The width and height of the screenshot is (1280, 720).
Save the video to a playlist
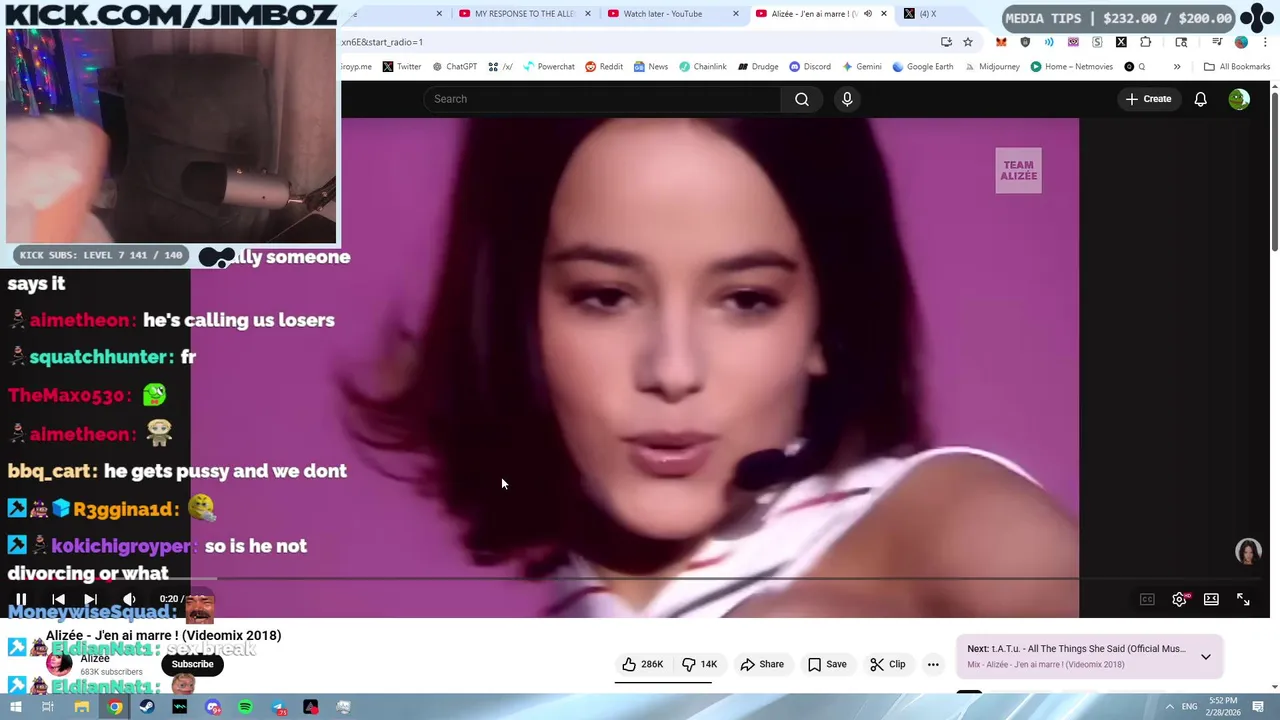click(826, 664)
